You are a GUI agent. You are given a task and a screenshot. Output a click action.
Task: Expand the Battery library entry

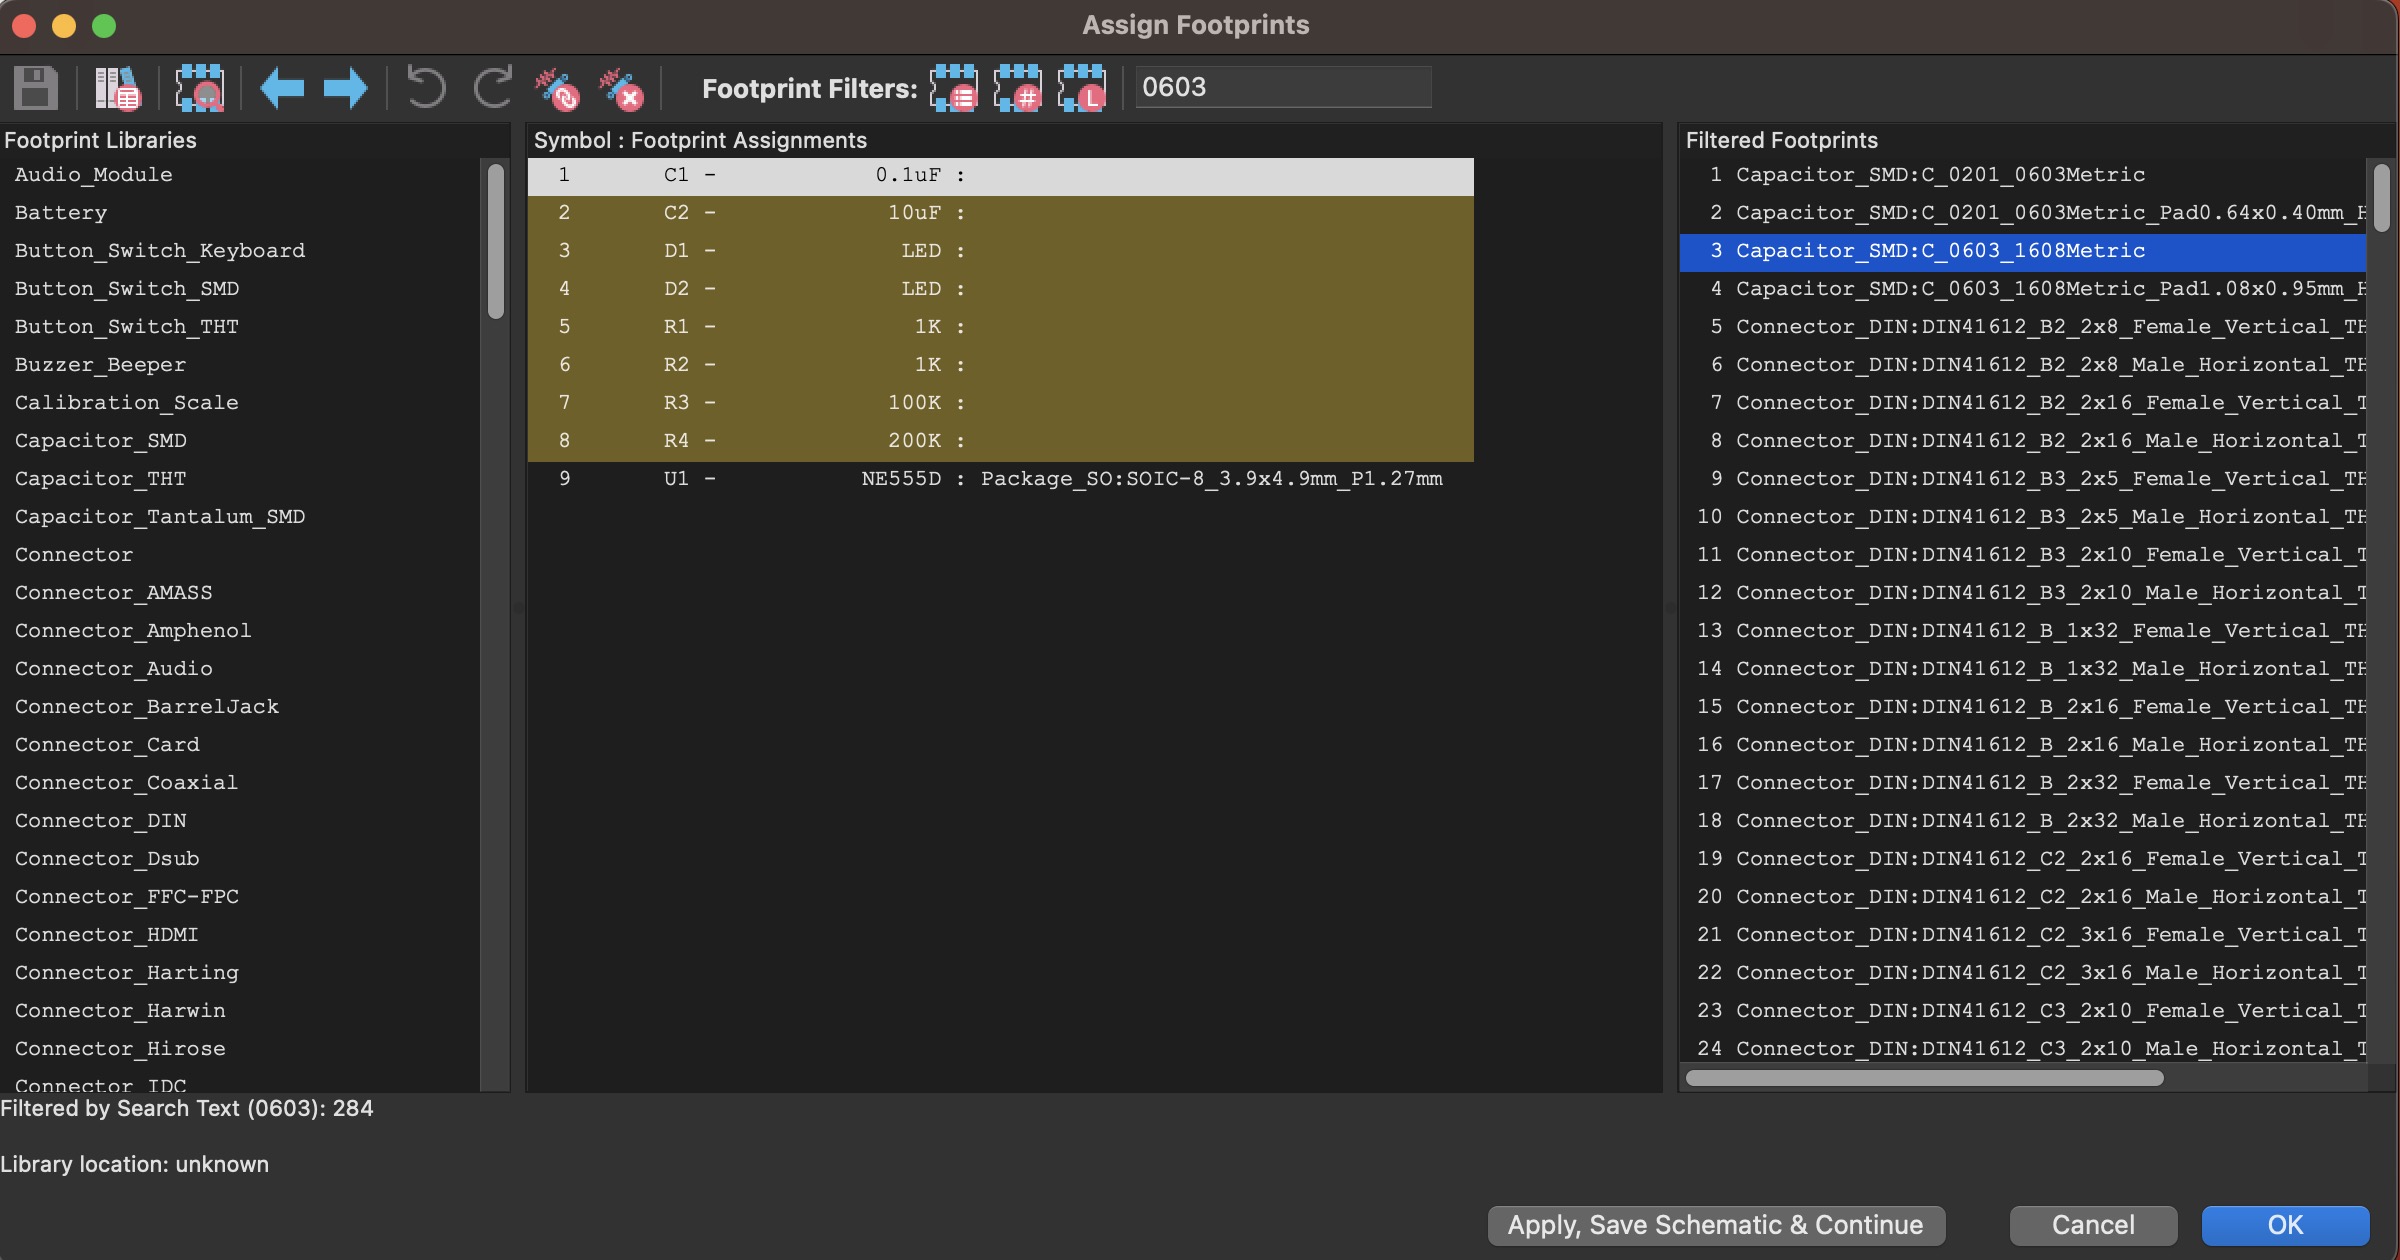pos(60,211)
